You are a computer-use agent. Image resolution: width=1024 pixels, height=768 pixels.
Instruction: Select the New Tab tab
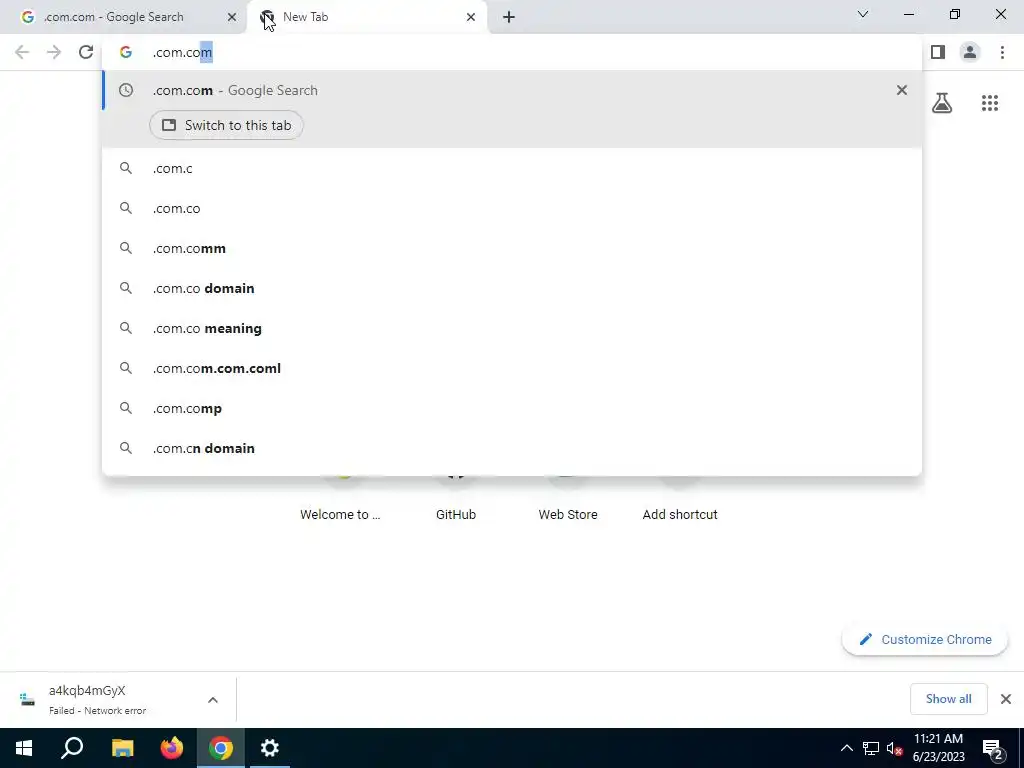coord(368,17)
